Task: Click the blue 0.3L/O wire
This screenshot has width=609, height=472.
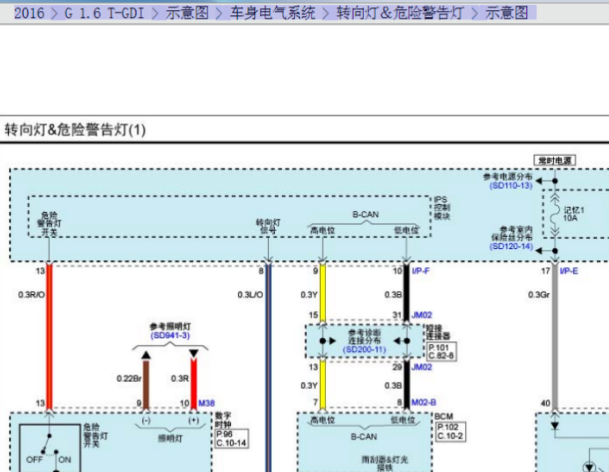Action: (x=268, y=367)
